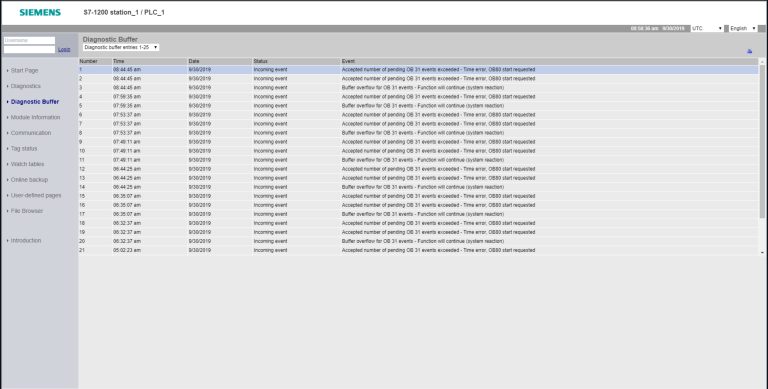This screenshot has height=389, width=768.
Task: Select diagnostic entry number 1
Action: pyautogui.click(x=418, y=70)
